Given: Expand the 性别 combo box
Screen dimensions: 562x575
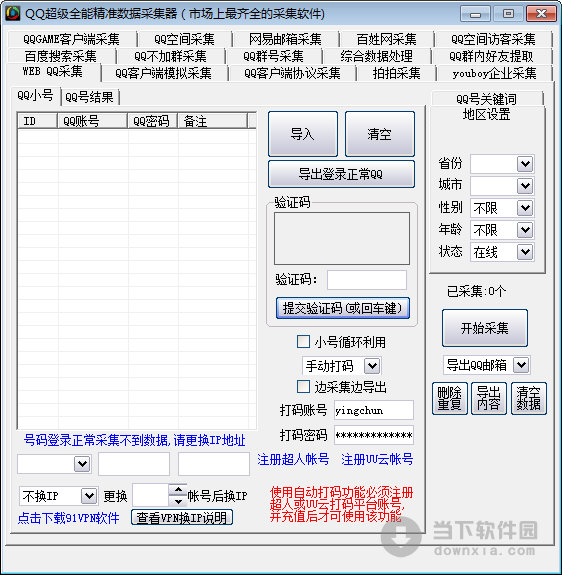Looking at the screenshot, I should pyautogui.click(x=525, y=208).
